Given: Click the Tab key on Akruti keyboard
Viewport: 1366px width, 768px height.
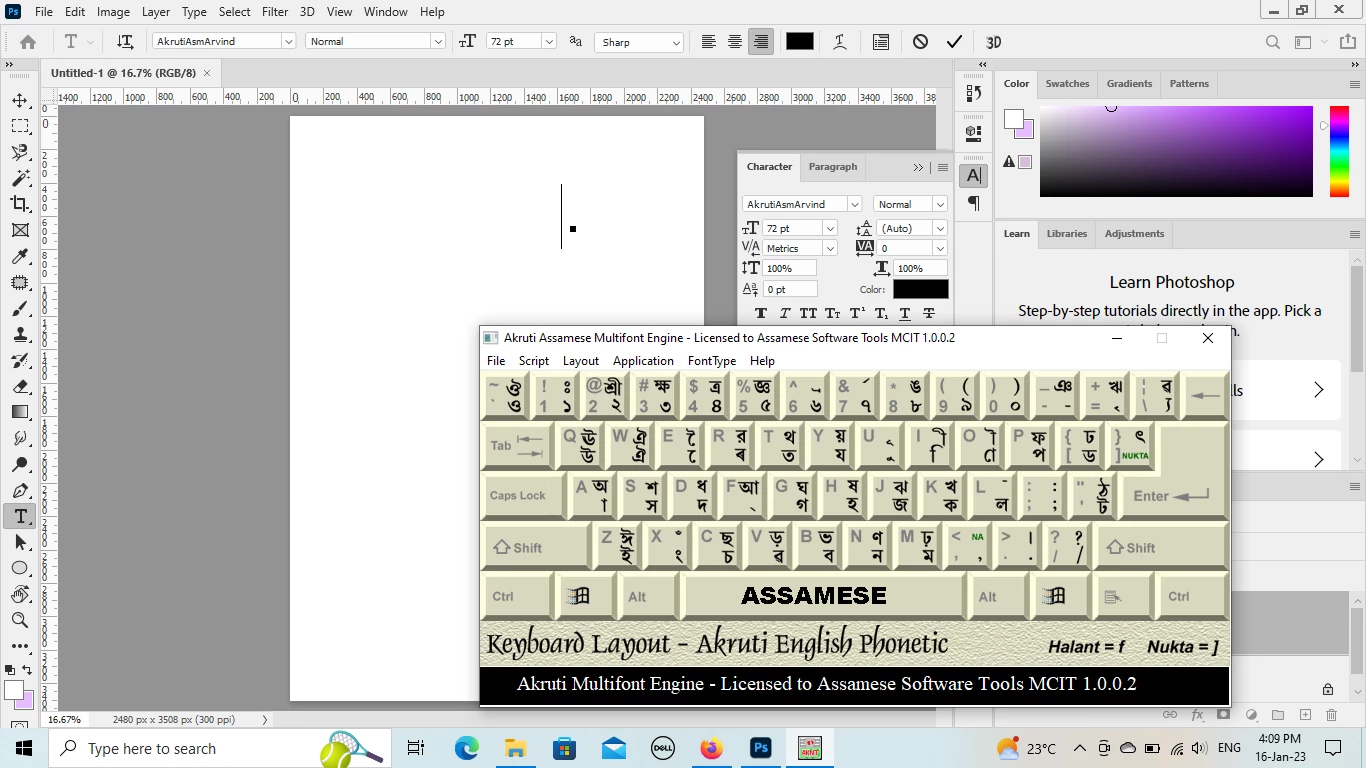Looking at the screenshot, I should pyautogui.click(x=517, y=445).
